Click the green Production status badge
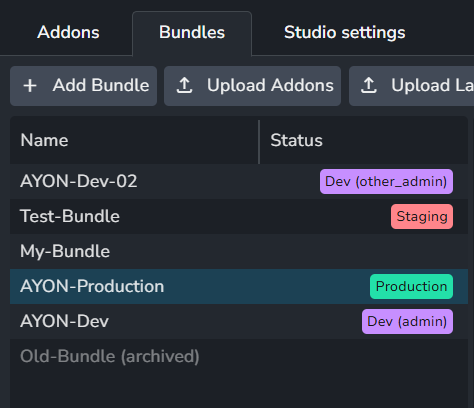 (411, 286)
